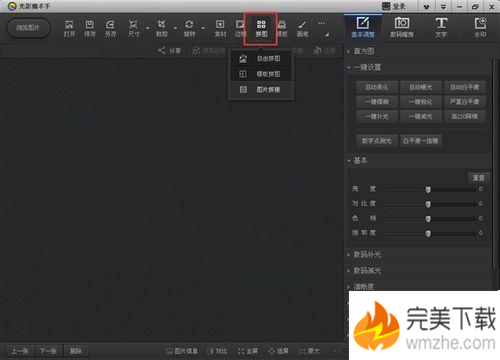Open the dropdown arrow next to 旋转

(x=203, y=28)
